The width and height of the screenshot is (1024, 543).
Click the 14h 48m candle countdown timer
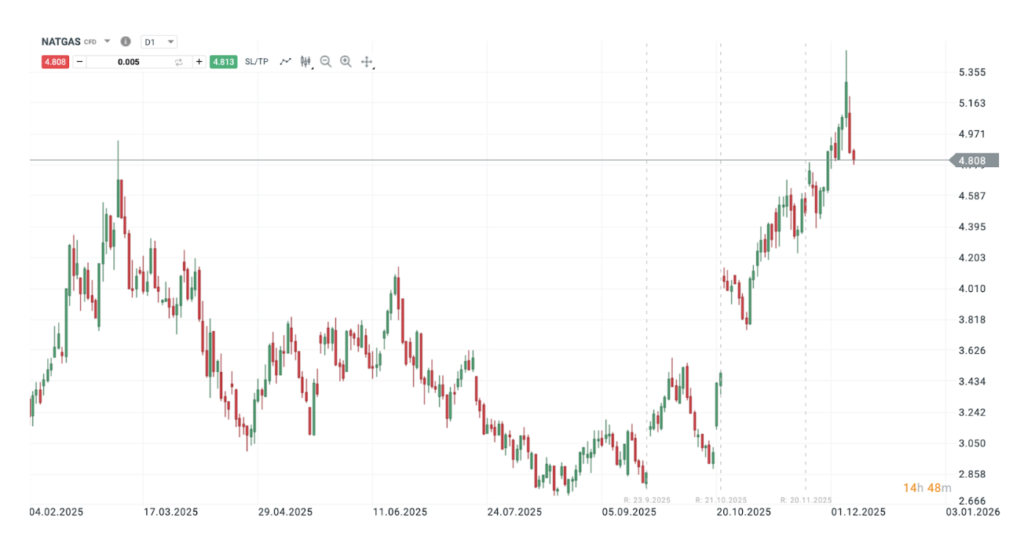pyautogui.click(x=927, y=487)
